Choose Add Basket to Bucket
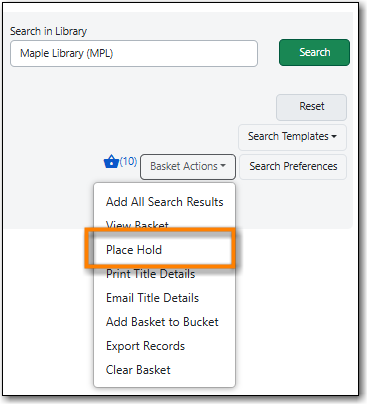This screenshot has width=367, height=404. coord(162,322)
